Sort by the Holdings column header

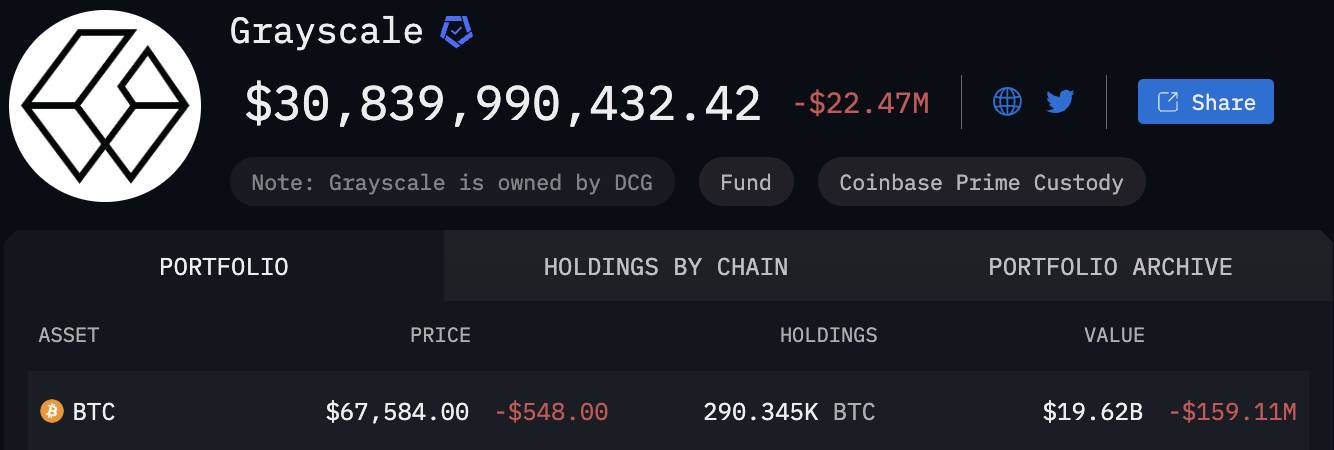point(828,335)
